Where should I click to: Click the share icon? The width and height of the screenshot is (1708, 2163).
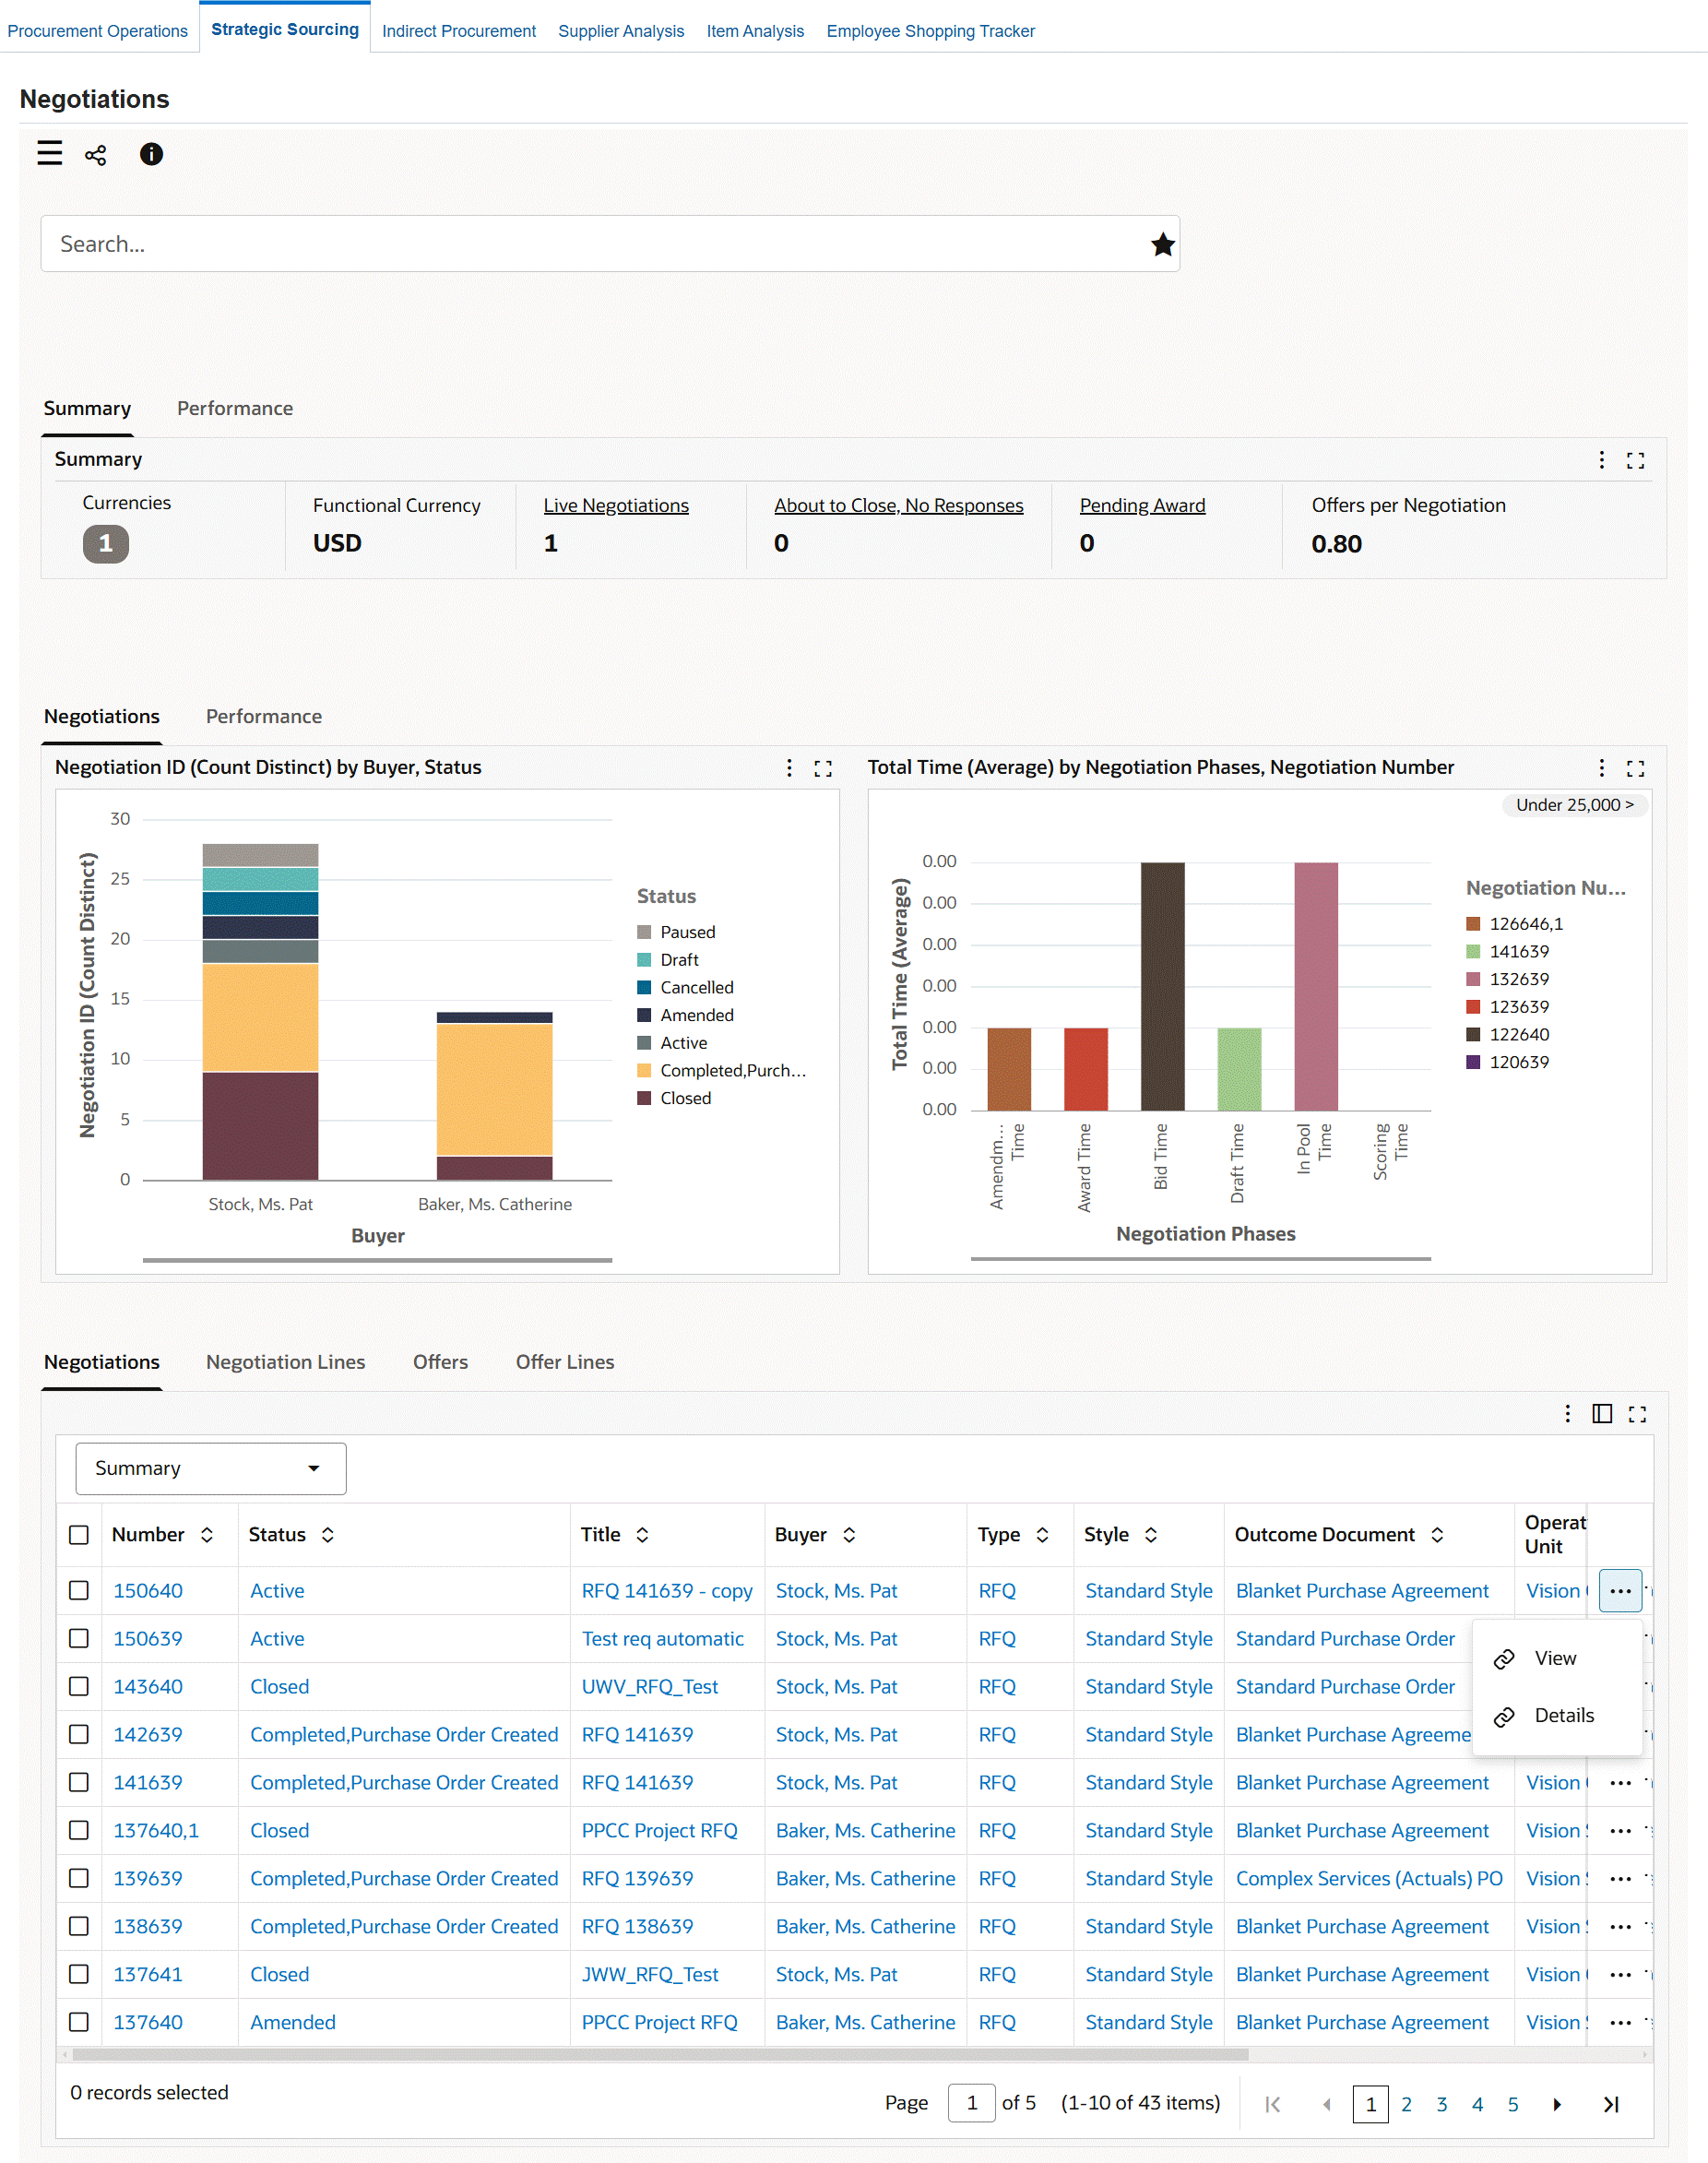point(96,155)
